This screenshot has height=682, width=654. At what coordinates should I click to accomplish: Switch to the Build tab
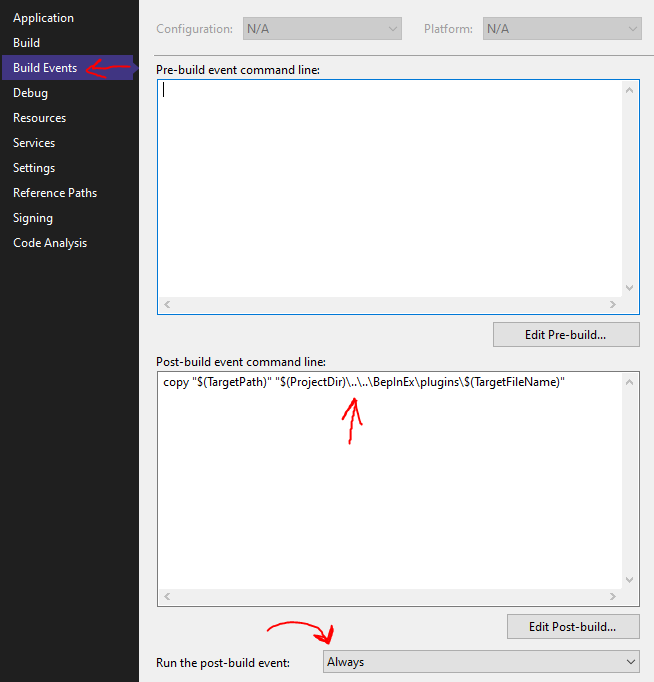click(27, 43)
